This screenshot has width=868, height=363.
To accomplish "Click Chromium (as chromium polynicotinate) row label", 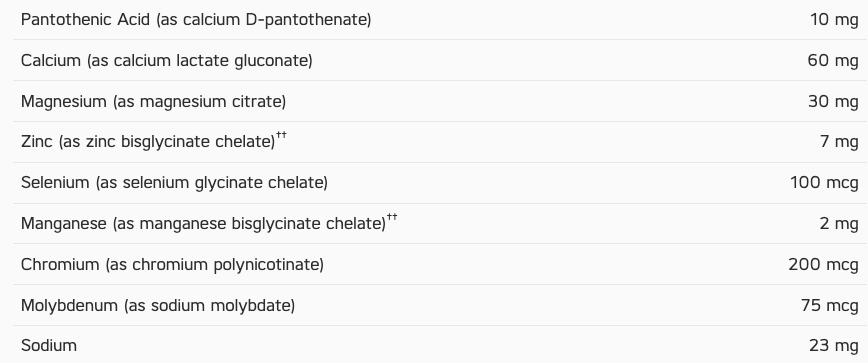I will point(172,265).
